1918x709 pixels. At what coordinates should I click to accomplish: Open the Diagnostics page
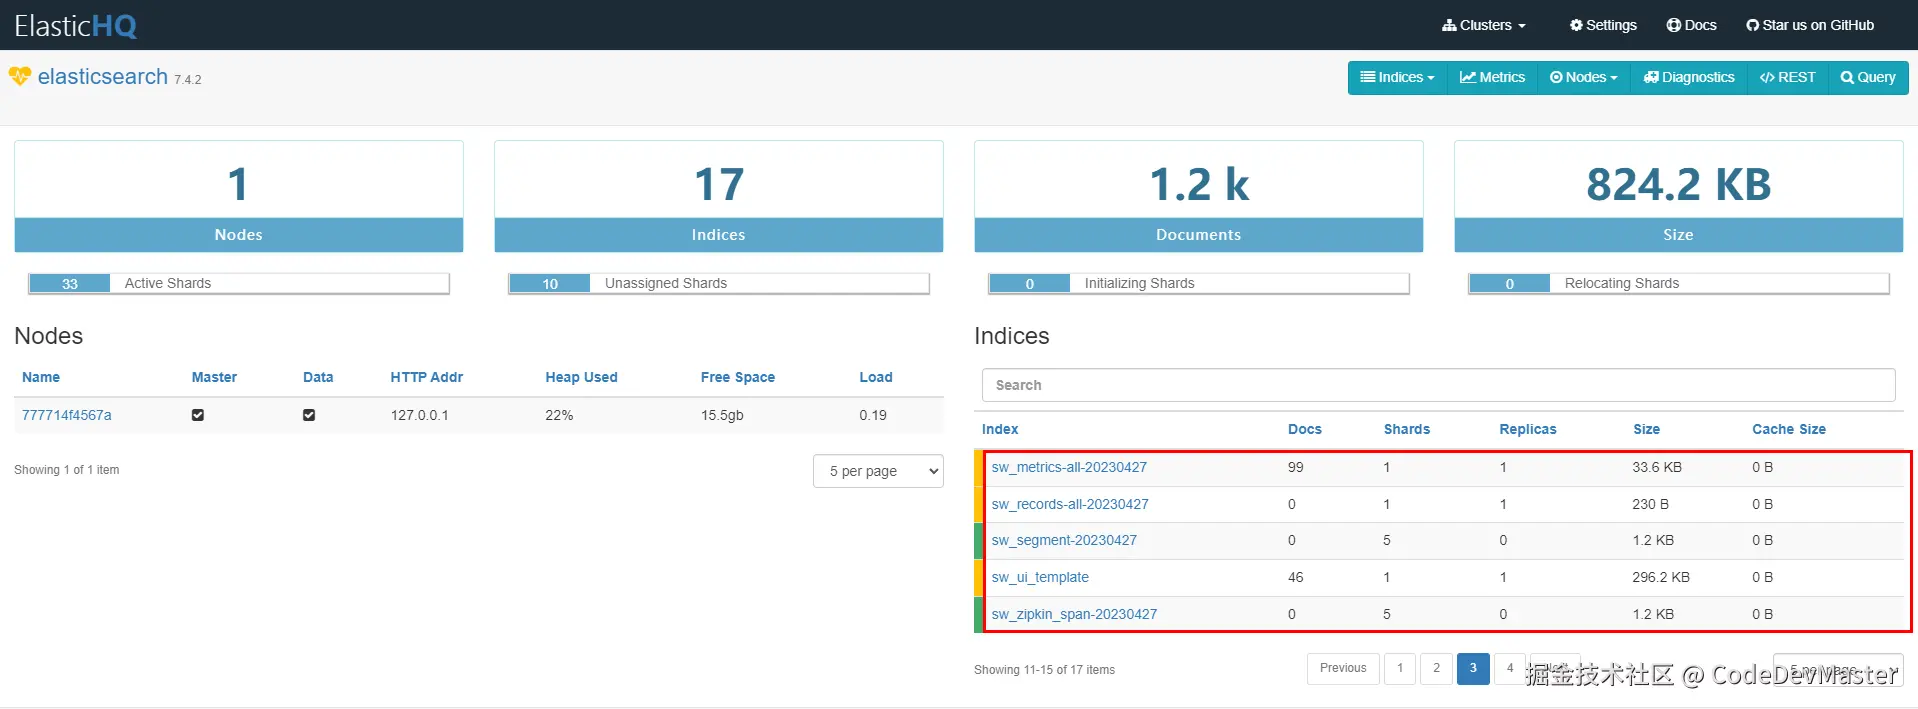click(x=1689, y=78)
